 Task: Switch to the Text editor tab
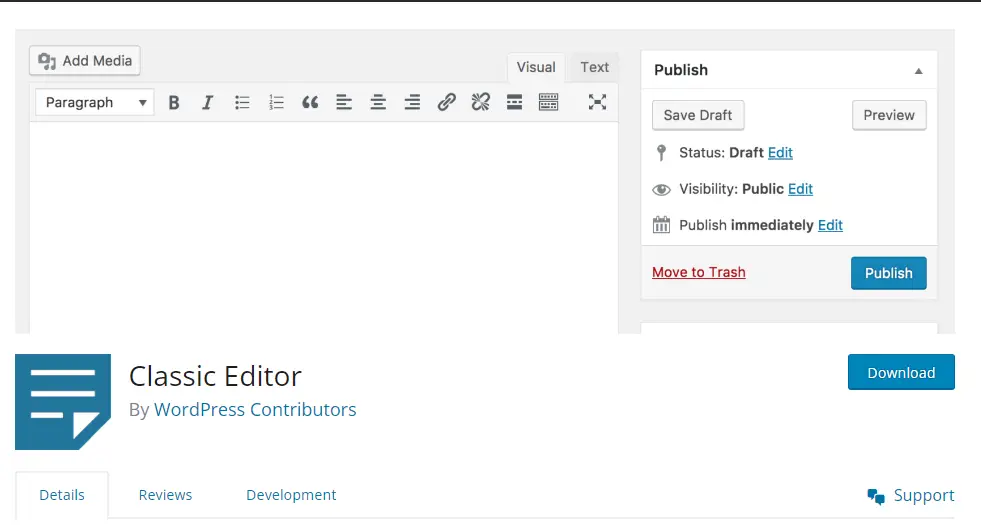[x=594, y=68]
